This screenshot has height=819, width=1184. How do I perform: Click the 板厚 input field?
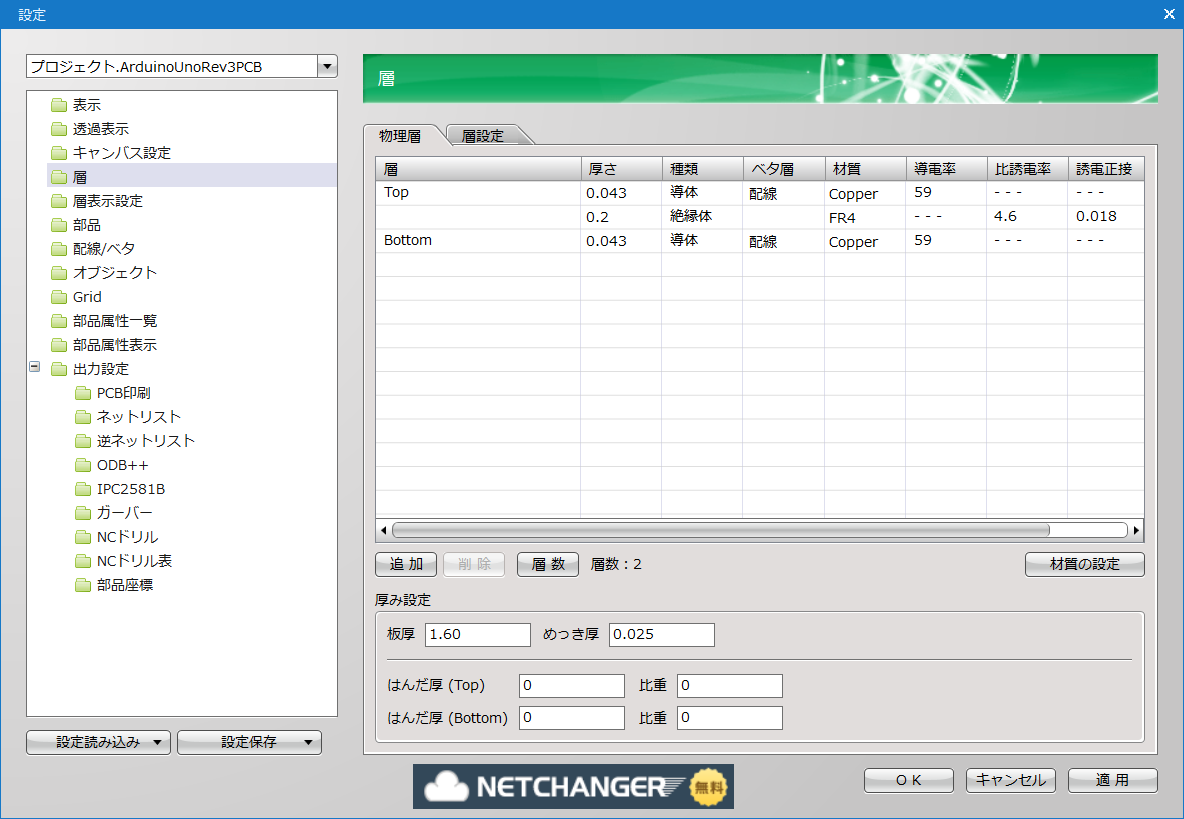[x=478, y=635]
